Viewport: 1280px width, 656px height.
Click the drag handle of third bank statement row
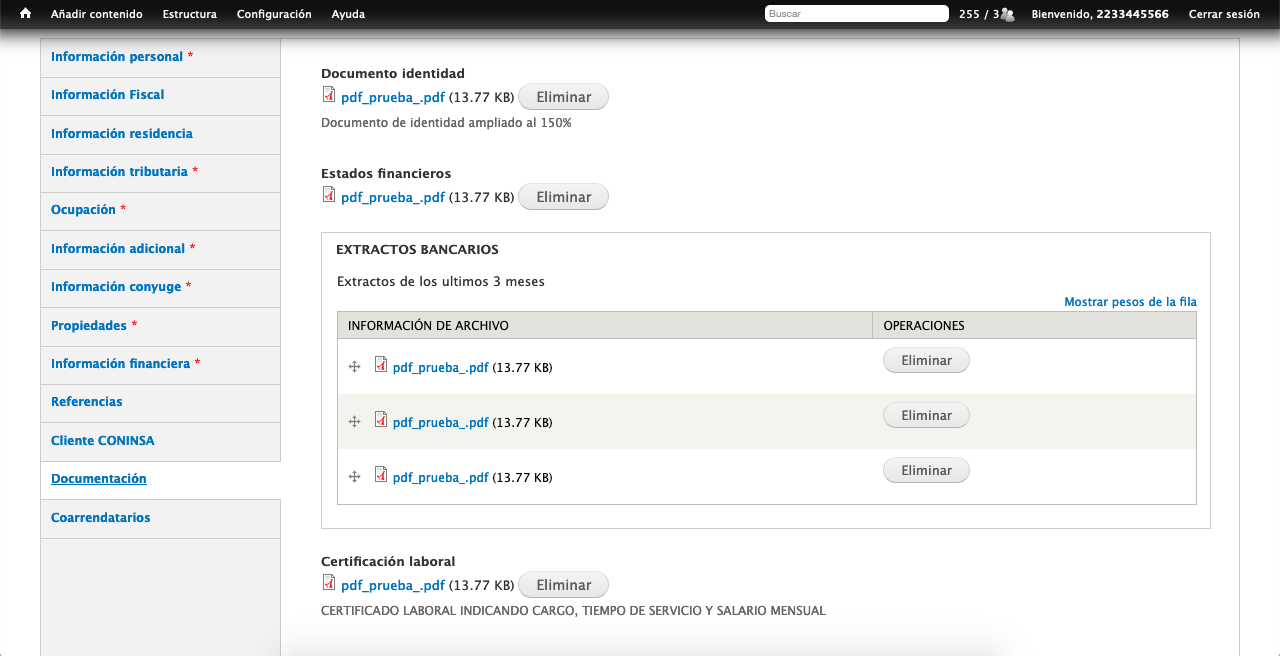pos(354,477)
